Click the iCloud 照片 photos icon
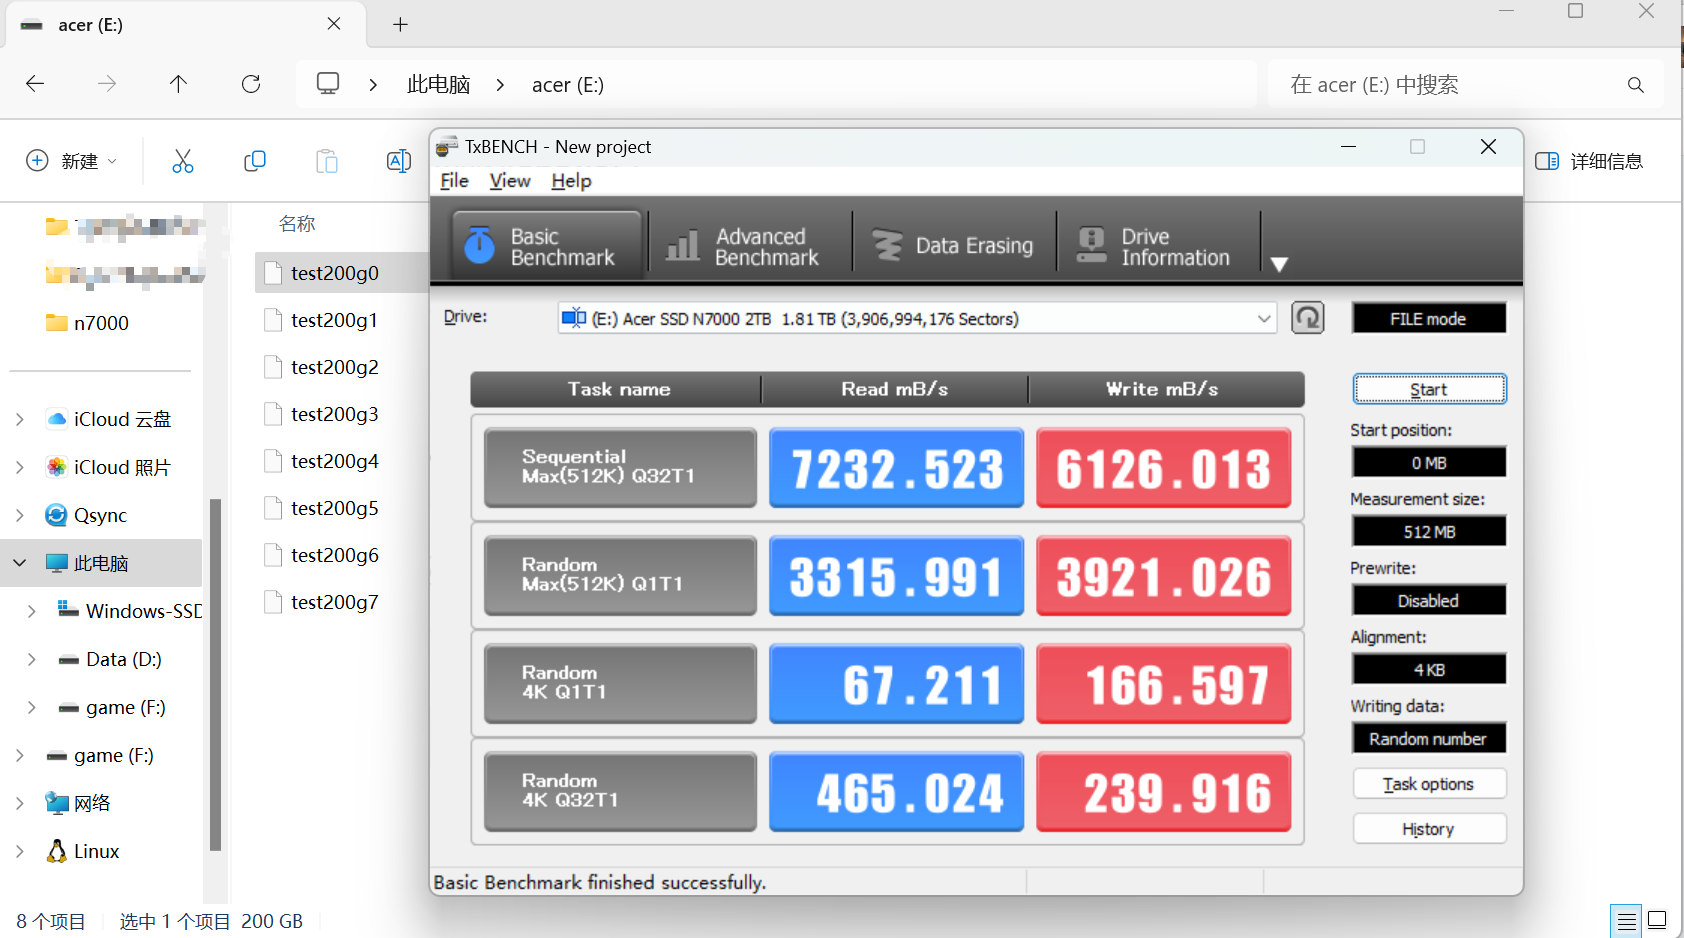Viewport: 1684px width, 938px height. (57, 467)
